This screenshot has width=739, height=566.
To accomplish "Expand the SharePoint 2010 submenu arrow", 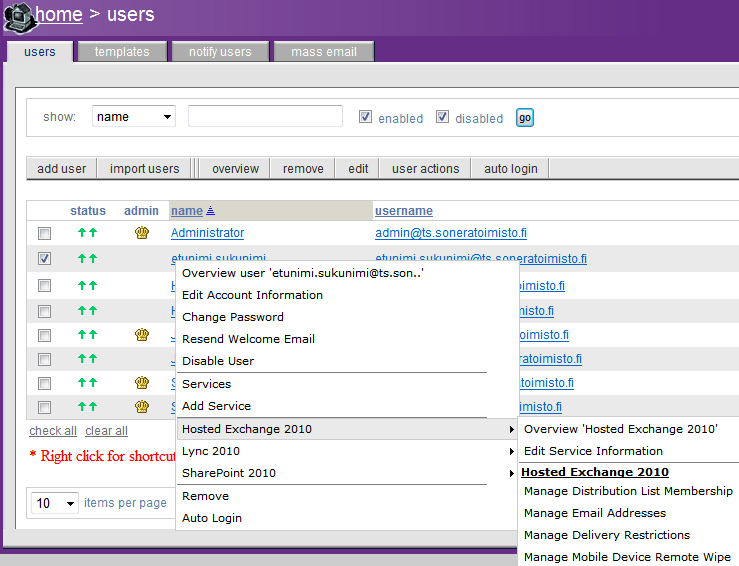I will 511,473.
